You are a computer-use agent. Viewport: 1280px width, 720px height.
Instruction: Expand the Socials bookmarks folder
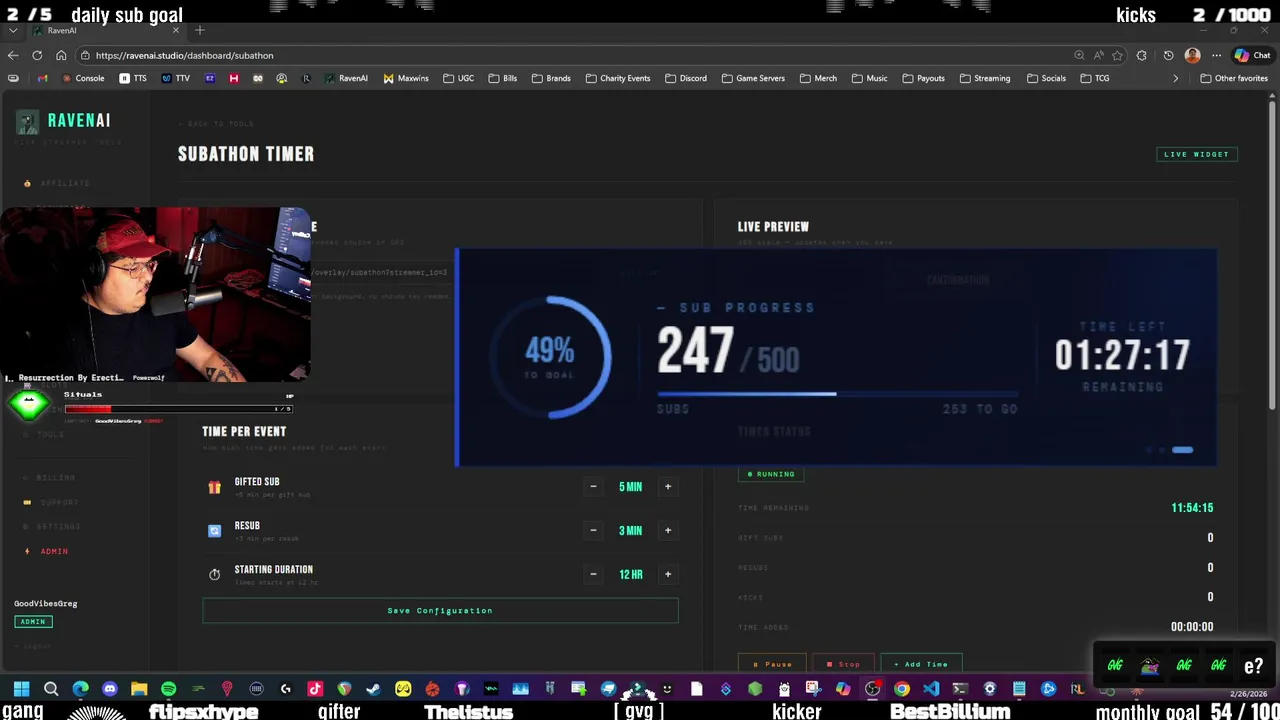(x=1047, y=78)
